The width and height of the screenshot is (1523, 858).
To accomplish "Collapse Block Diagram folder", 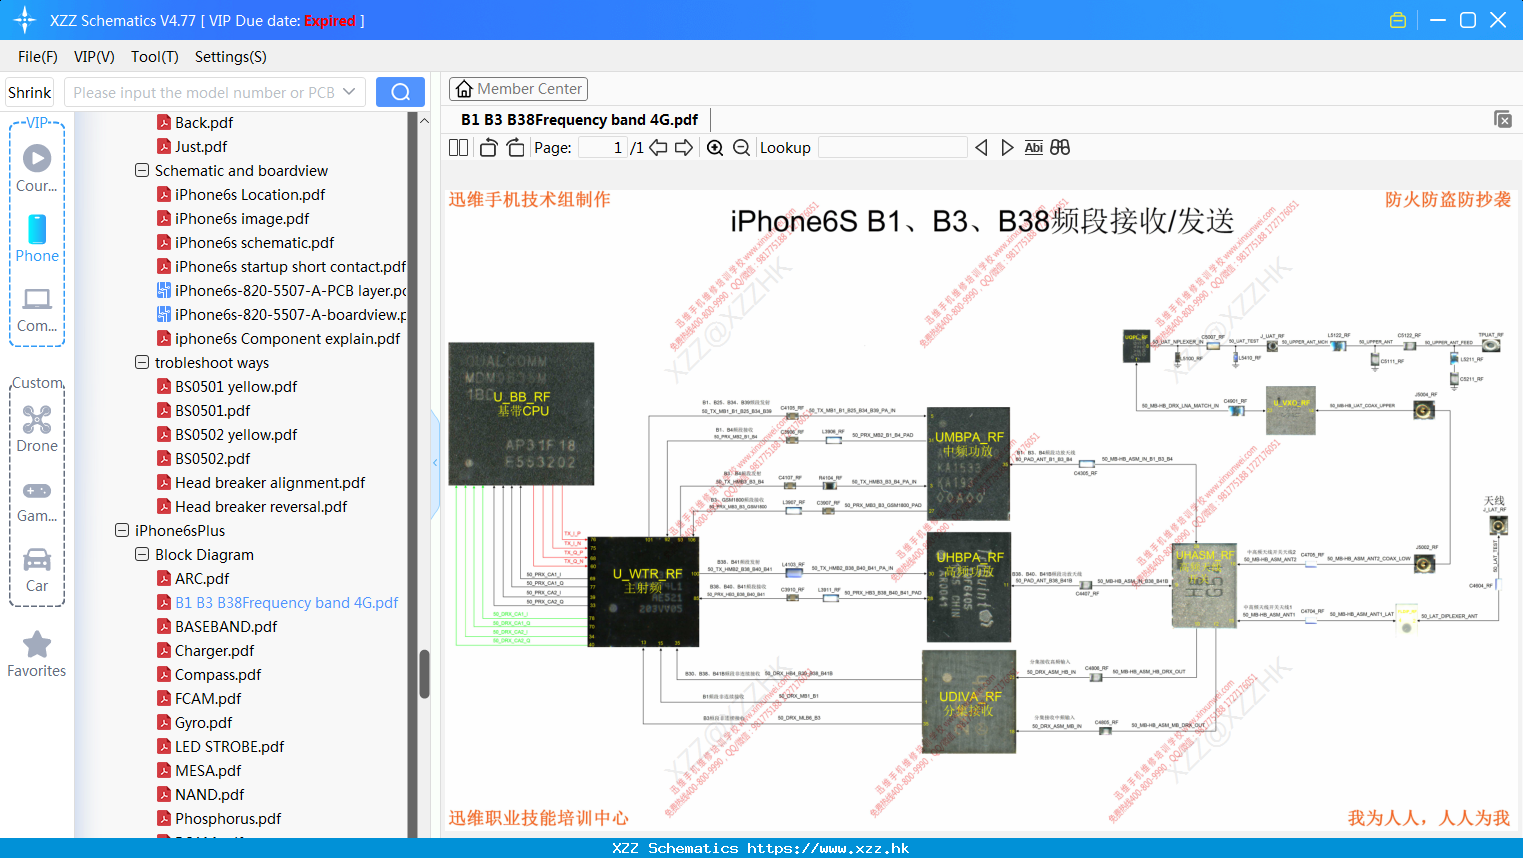I will 142,555.
